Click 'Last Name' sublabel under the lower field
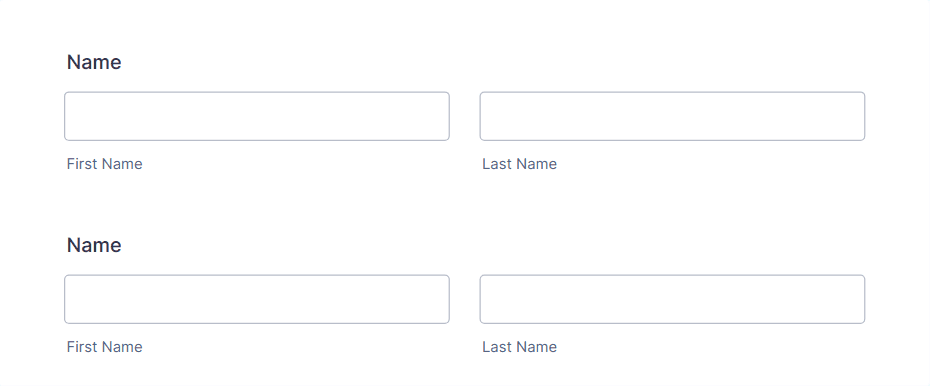Viewport: 930px width, 386px height. tap(520, 347)
